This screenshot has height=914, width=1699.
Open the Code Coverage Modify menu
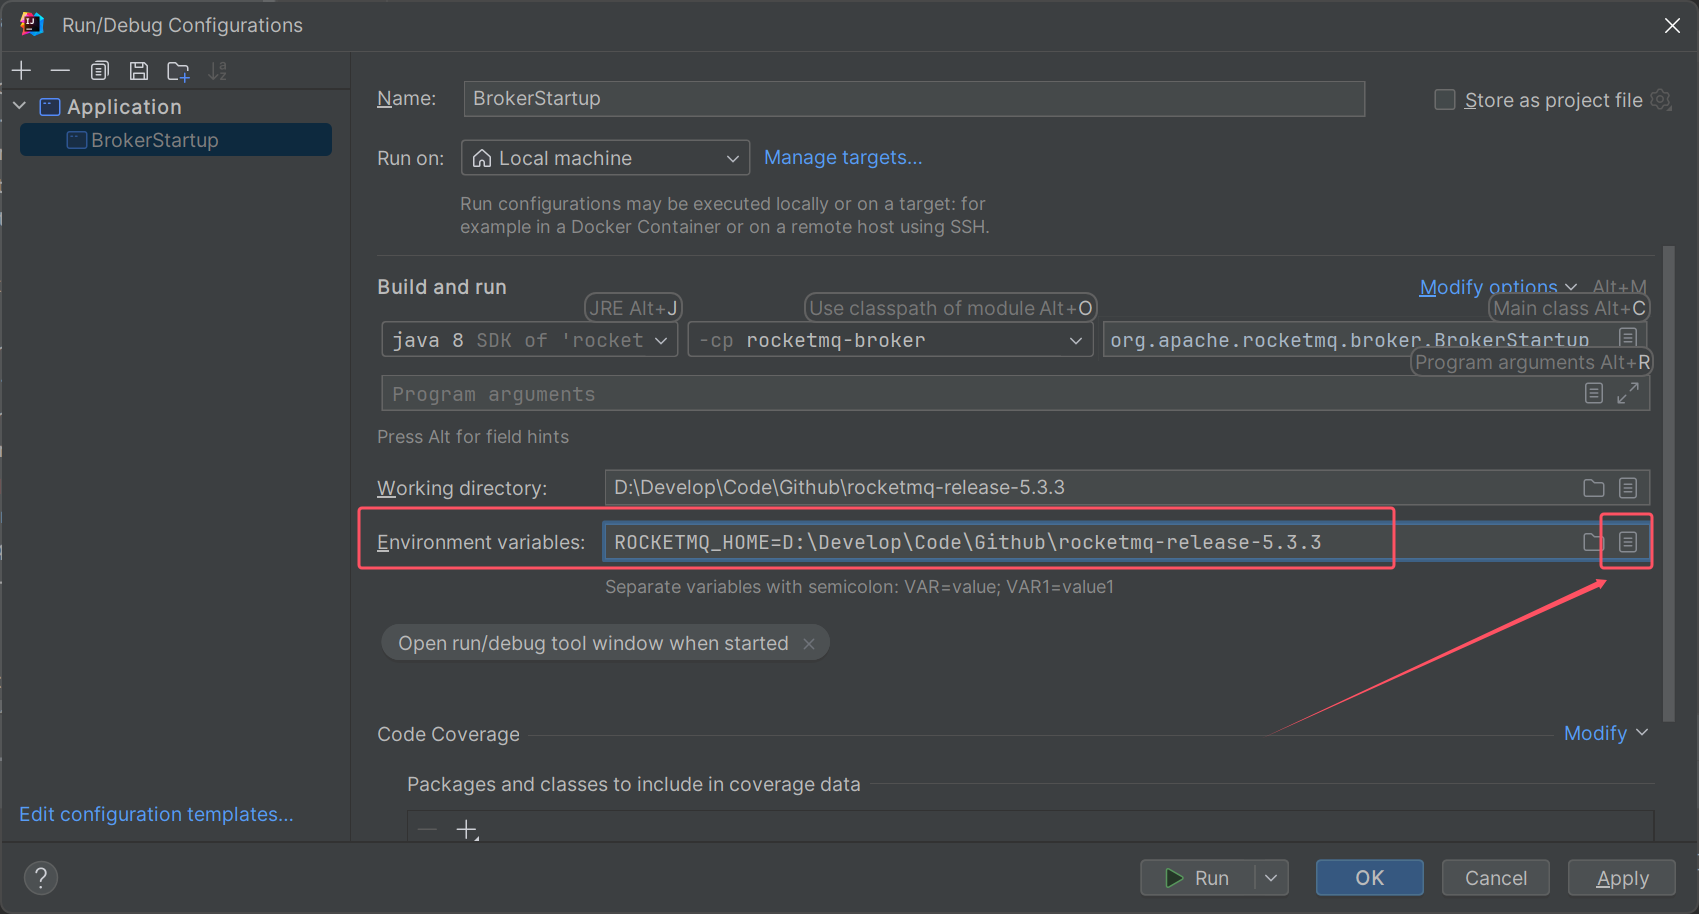point(1606,733)
